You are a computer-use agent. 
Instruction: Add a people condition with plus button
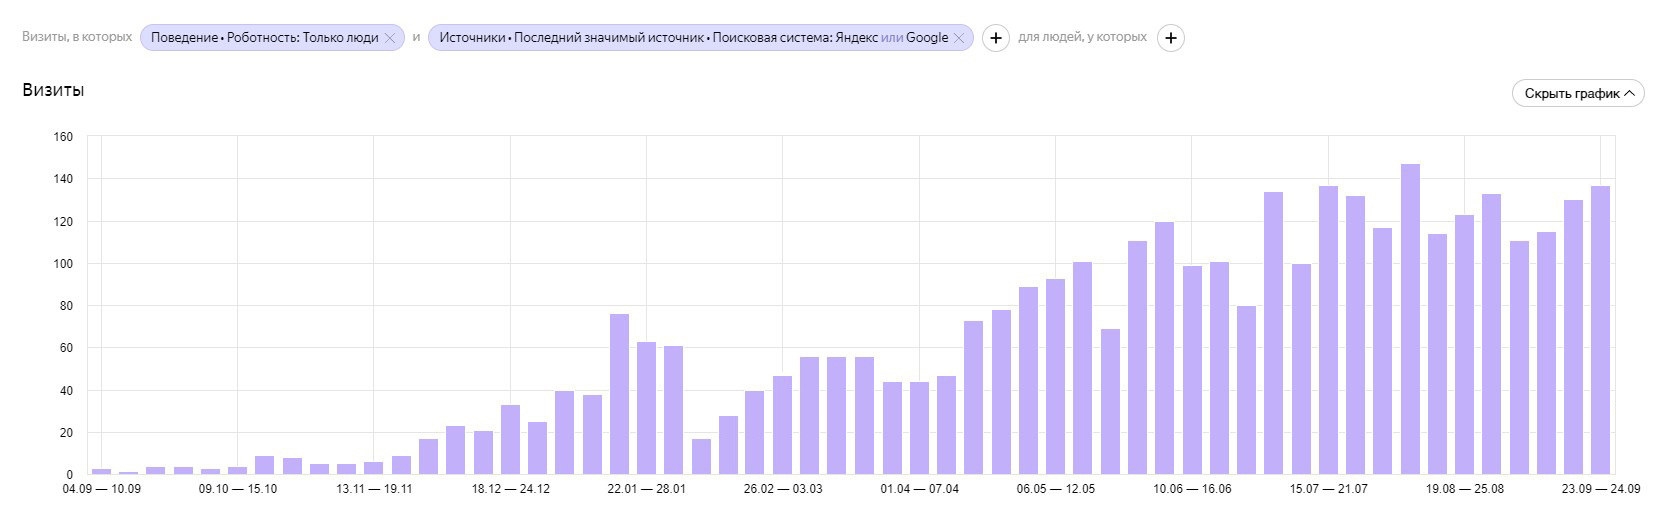pos(1171,38)
